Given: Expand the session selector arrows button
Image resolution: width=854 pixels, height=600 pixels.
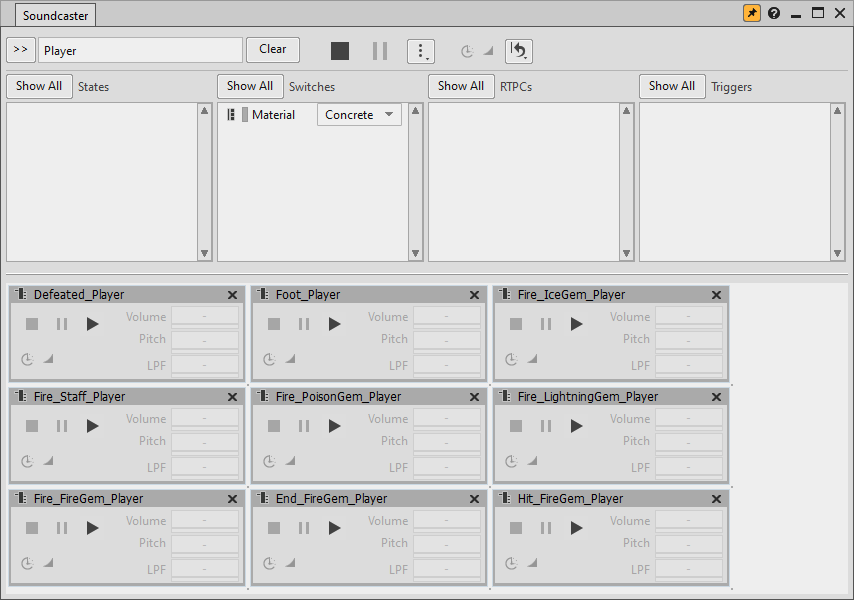Looking at the screenshot, I should (21, 50).
